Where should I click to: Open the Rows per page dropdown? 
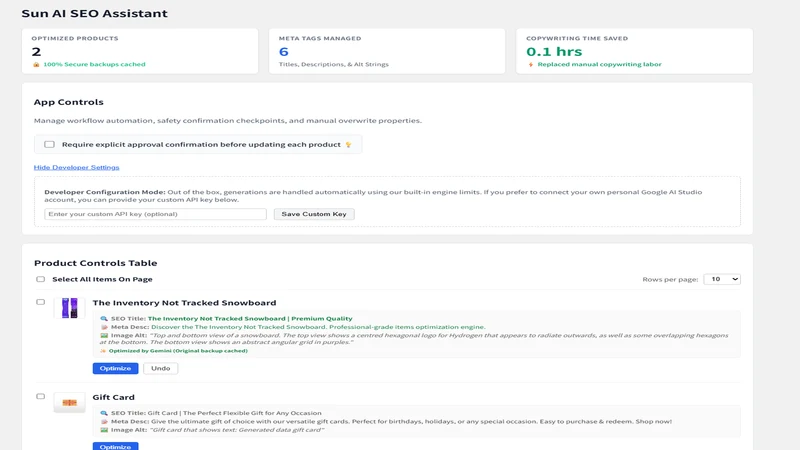point(722,279)
